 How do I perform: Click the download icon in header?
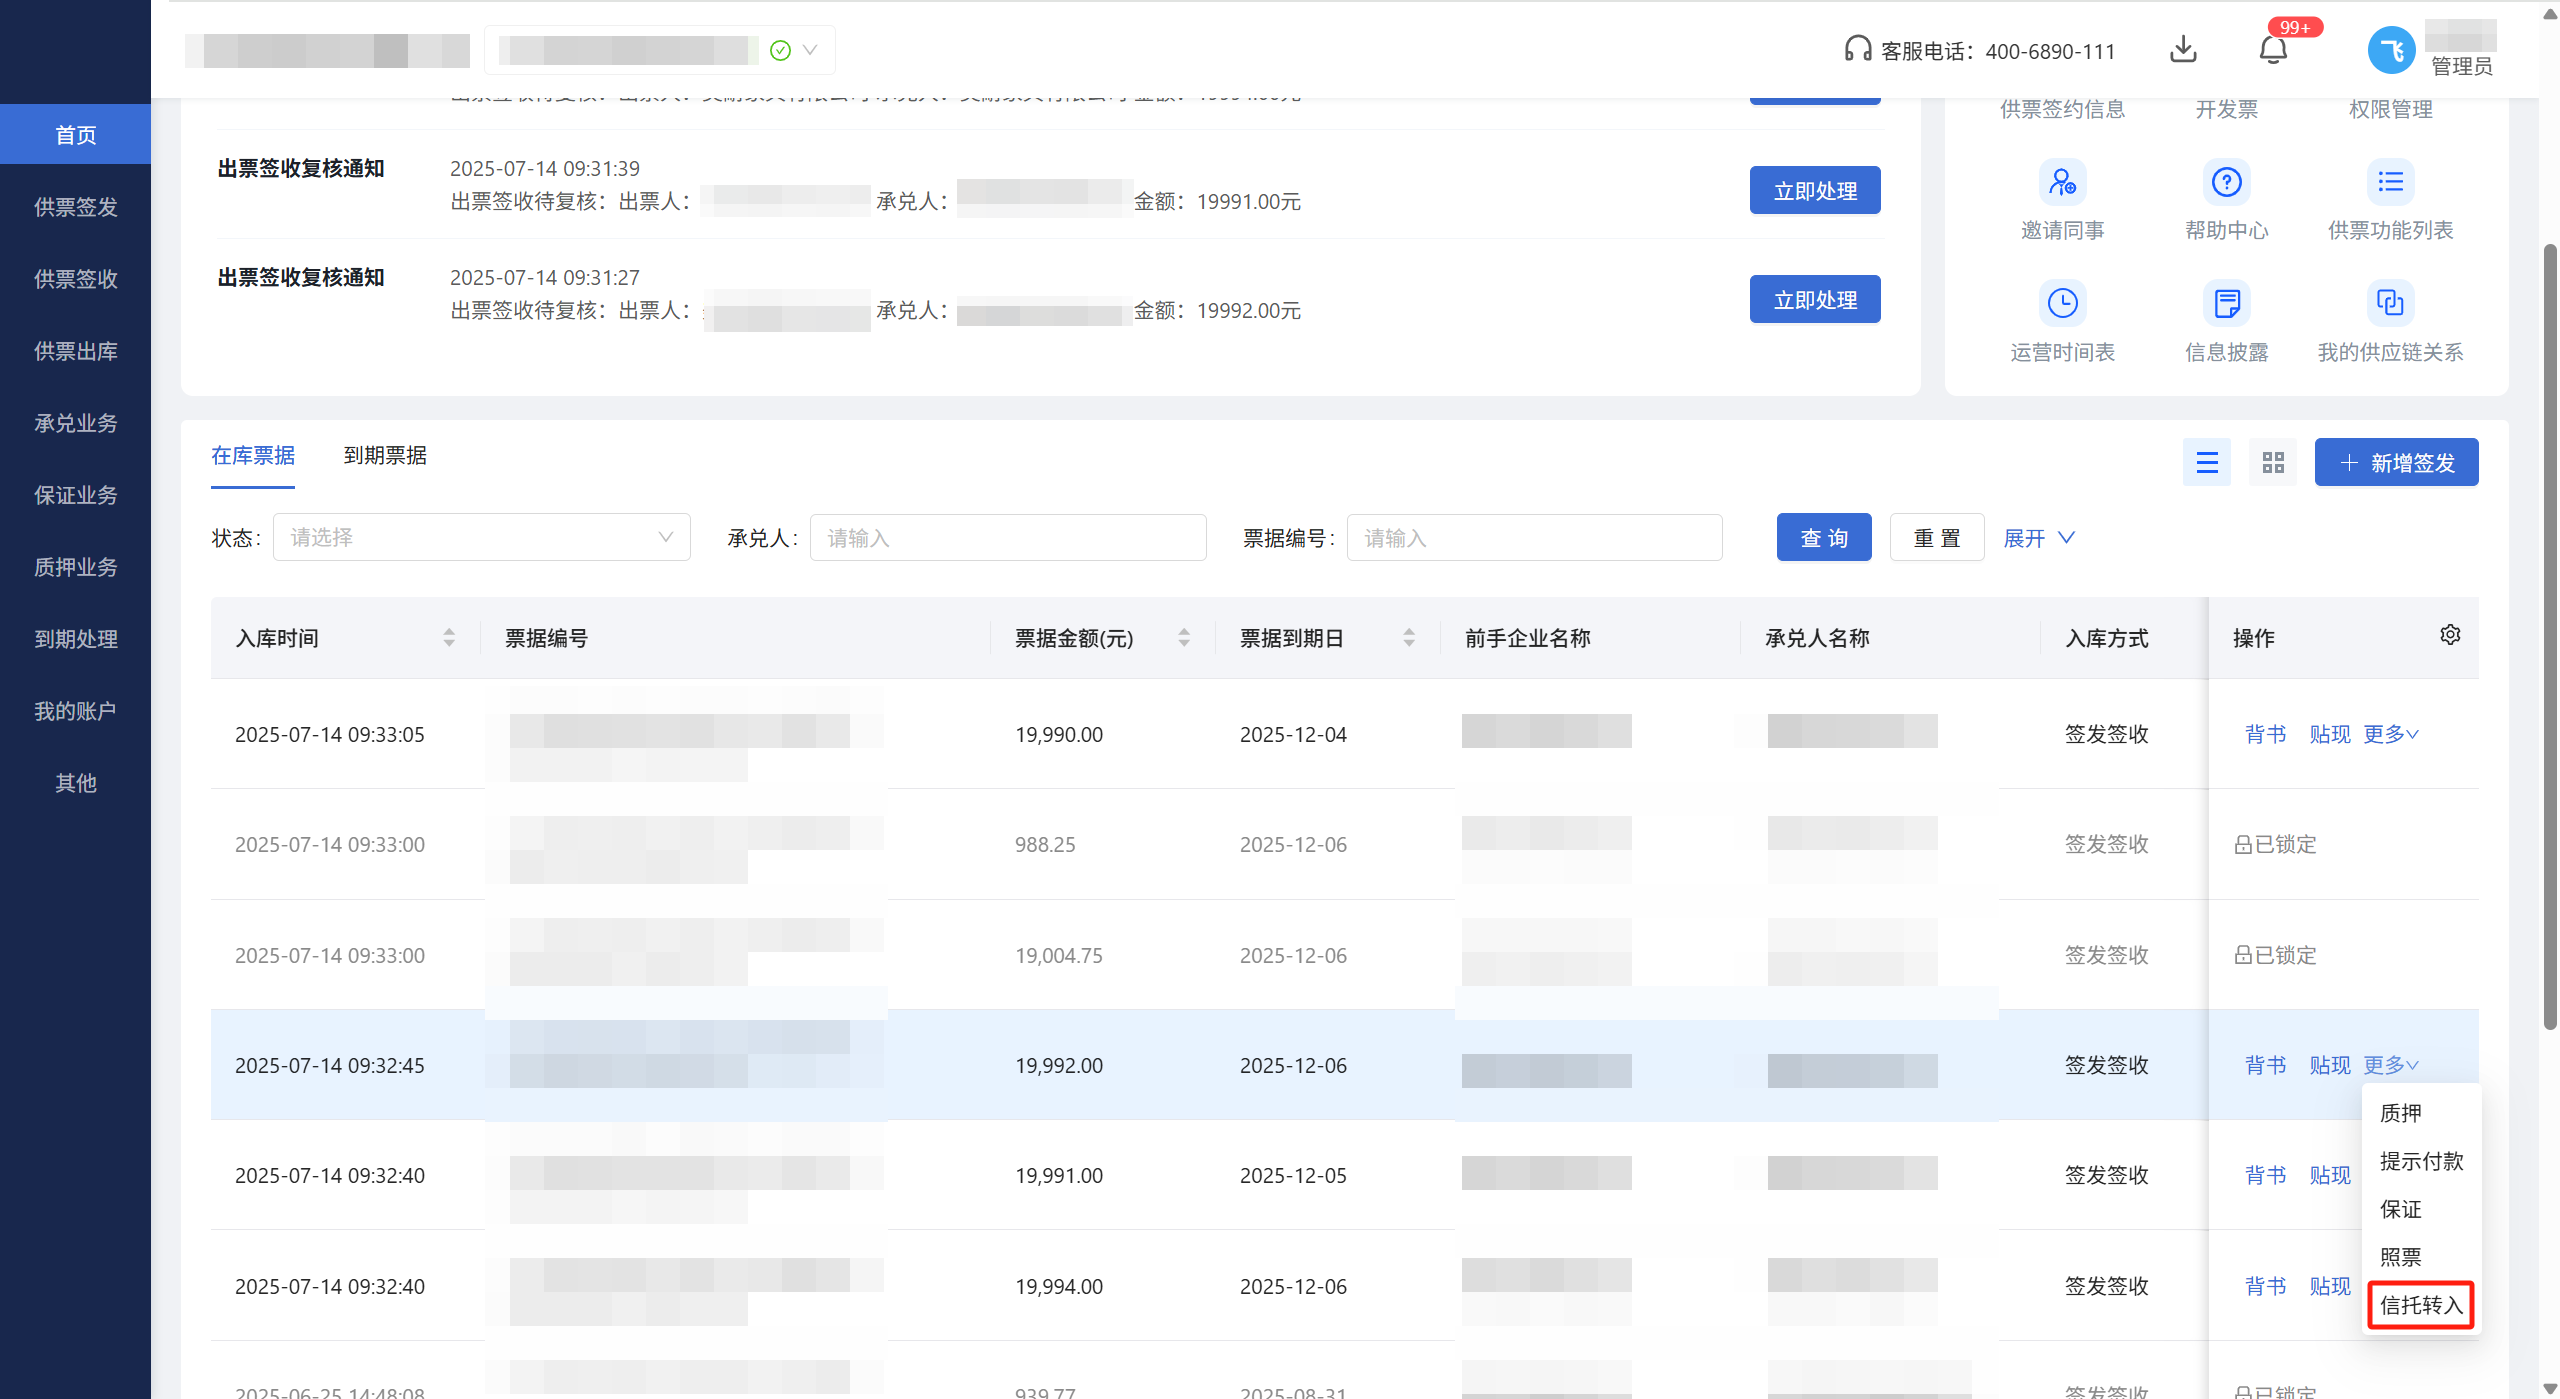point(2183,49)
